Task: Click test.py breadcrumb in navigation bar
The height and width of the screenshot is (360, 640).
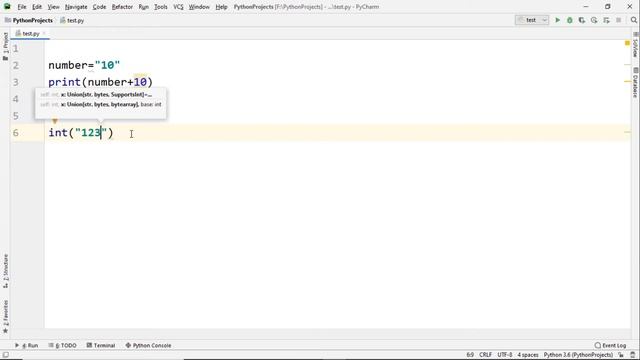Action: (x=72, y=20)
